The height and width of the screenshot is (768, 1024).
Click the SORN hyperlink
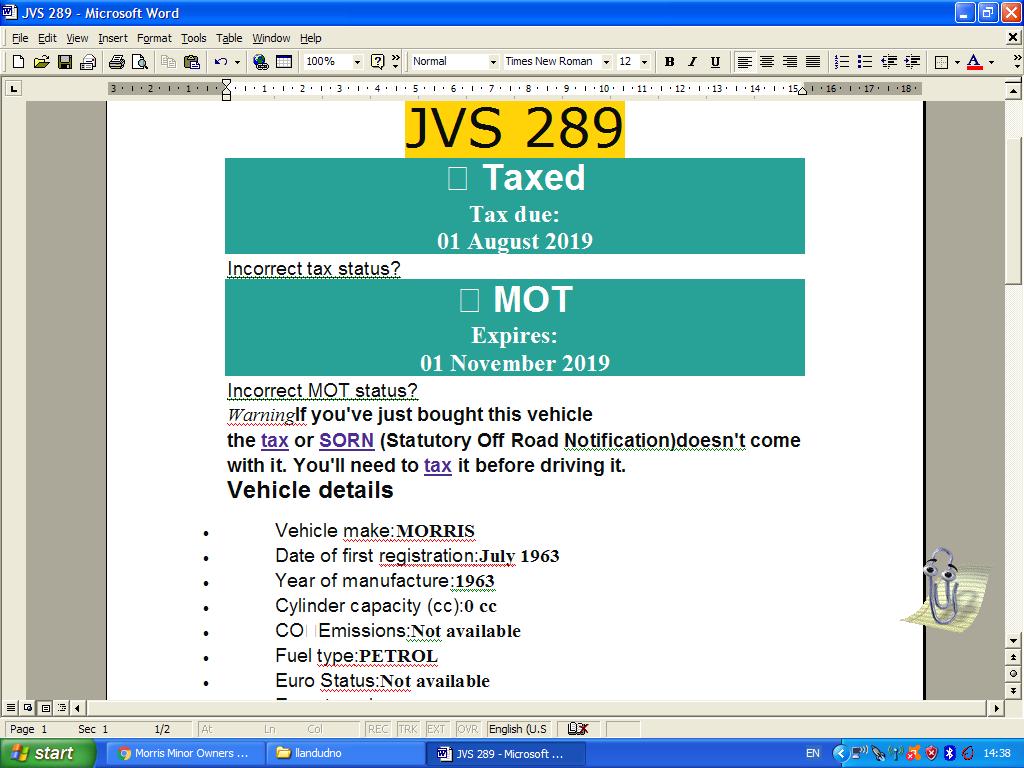pyautogui.click(x=347, y=440)
